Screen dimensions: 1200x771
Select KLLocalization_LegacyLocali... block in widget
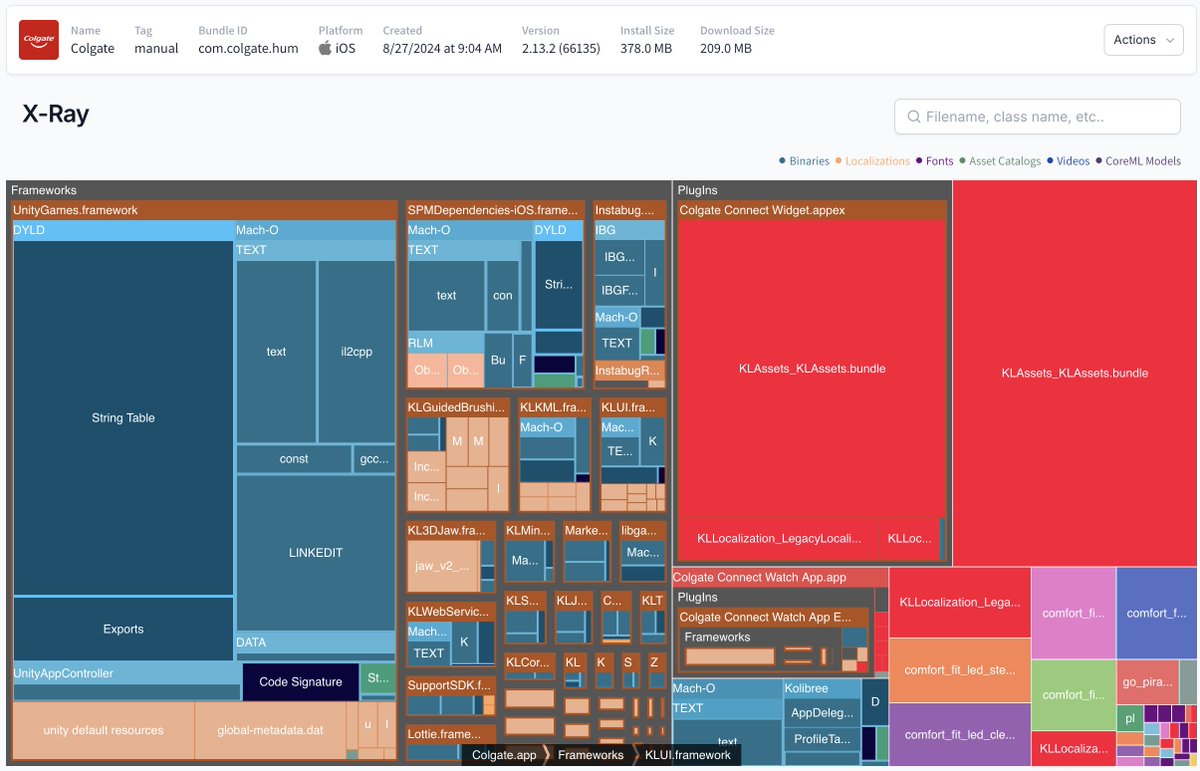tap(779, 539)
